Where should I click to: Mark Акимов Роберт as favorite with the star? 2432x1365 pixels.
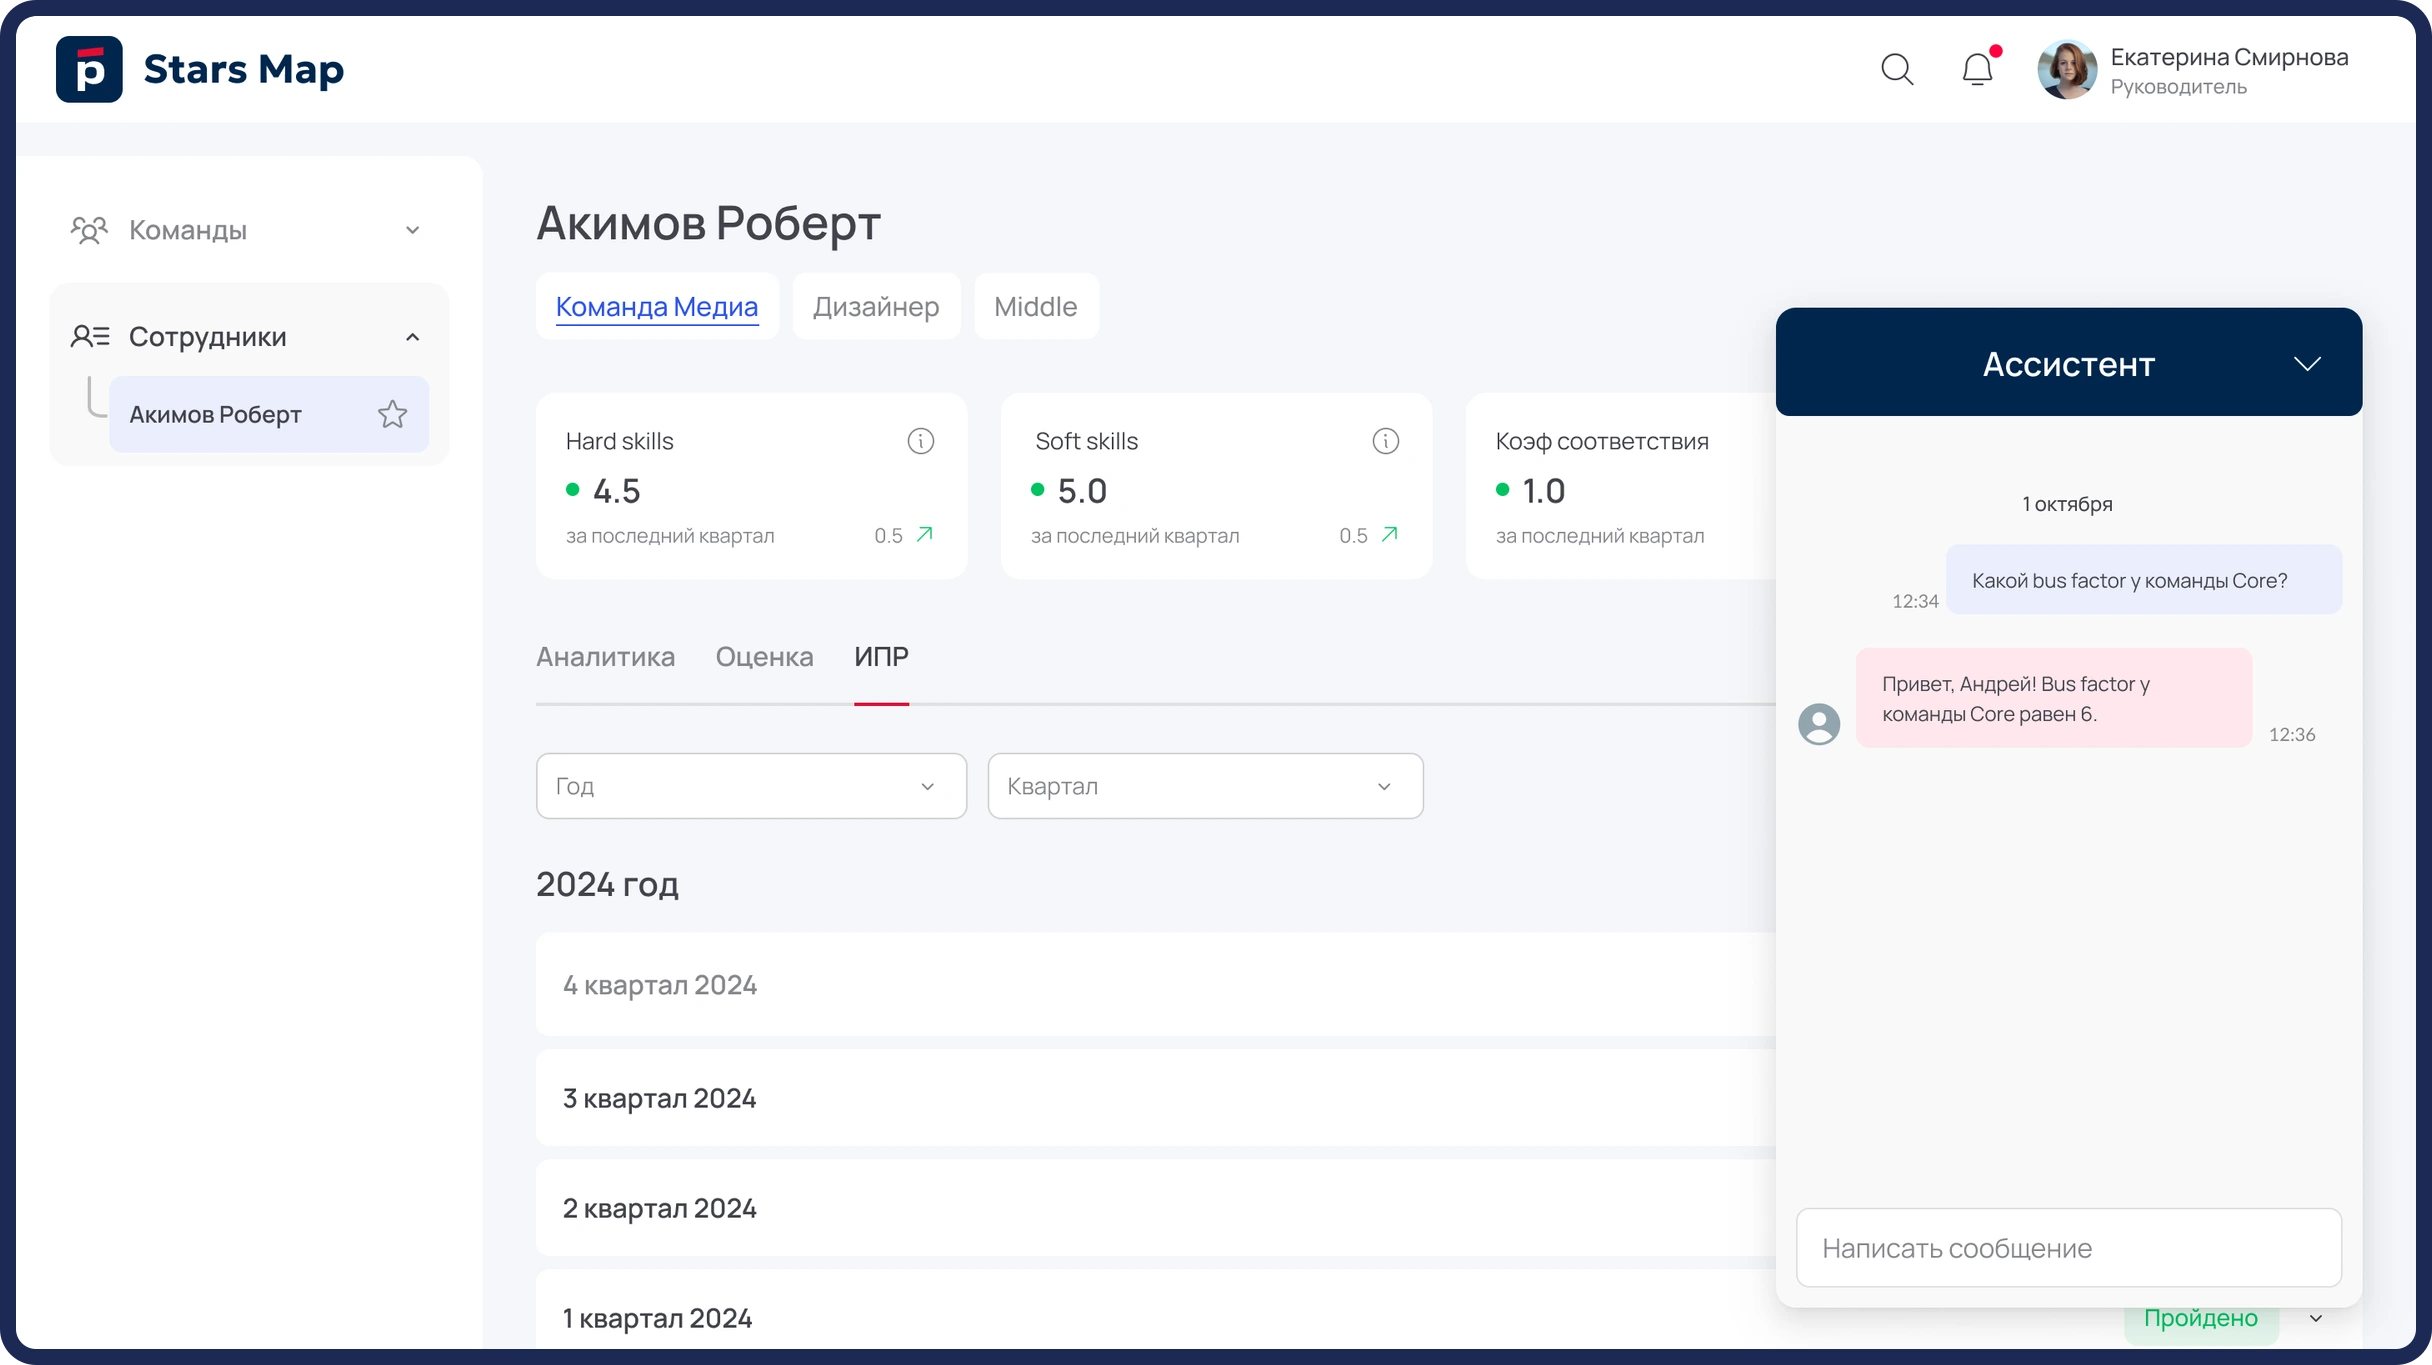pos(392,414)
